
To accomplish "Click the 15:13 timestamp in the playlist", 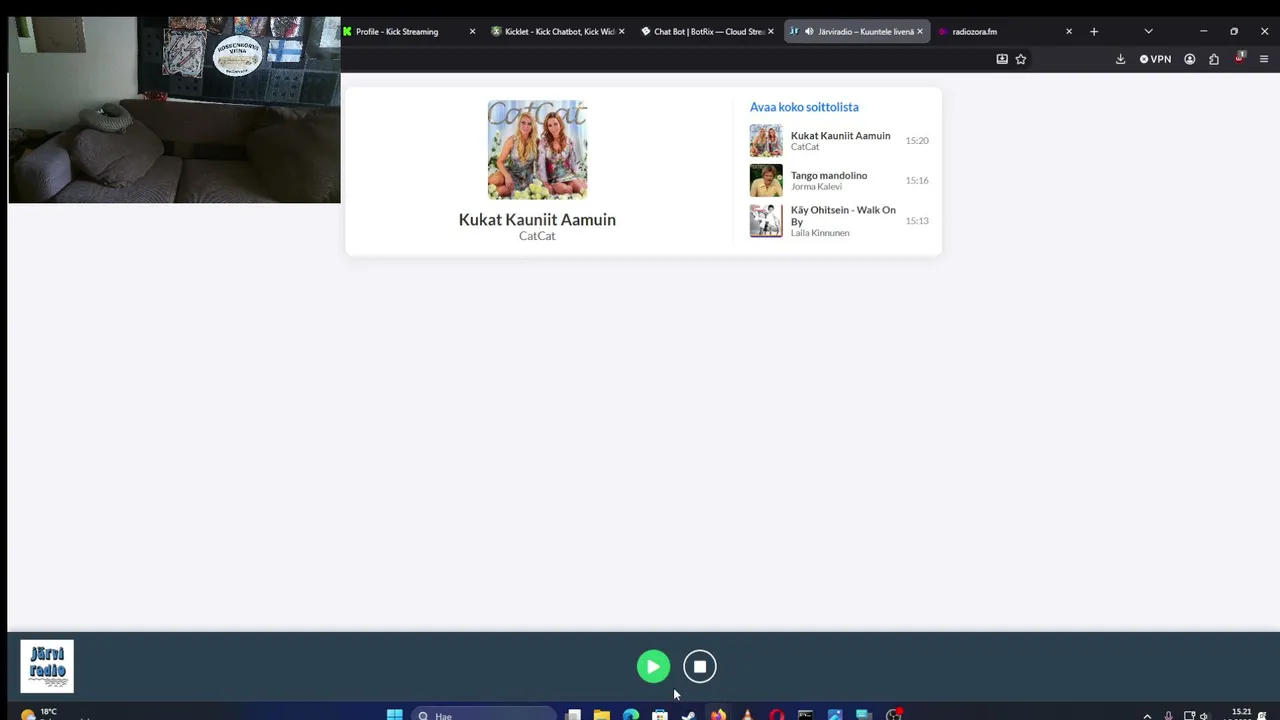I will pos(917,221).
